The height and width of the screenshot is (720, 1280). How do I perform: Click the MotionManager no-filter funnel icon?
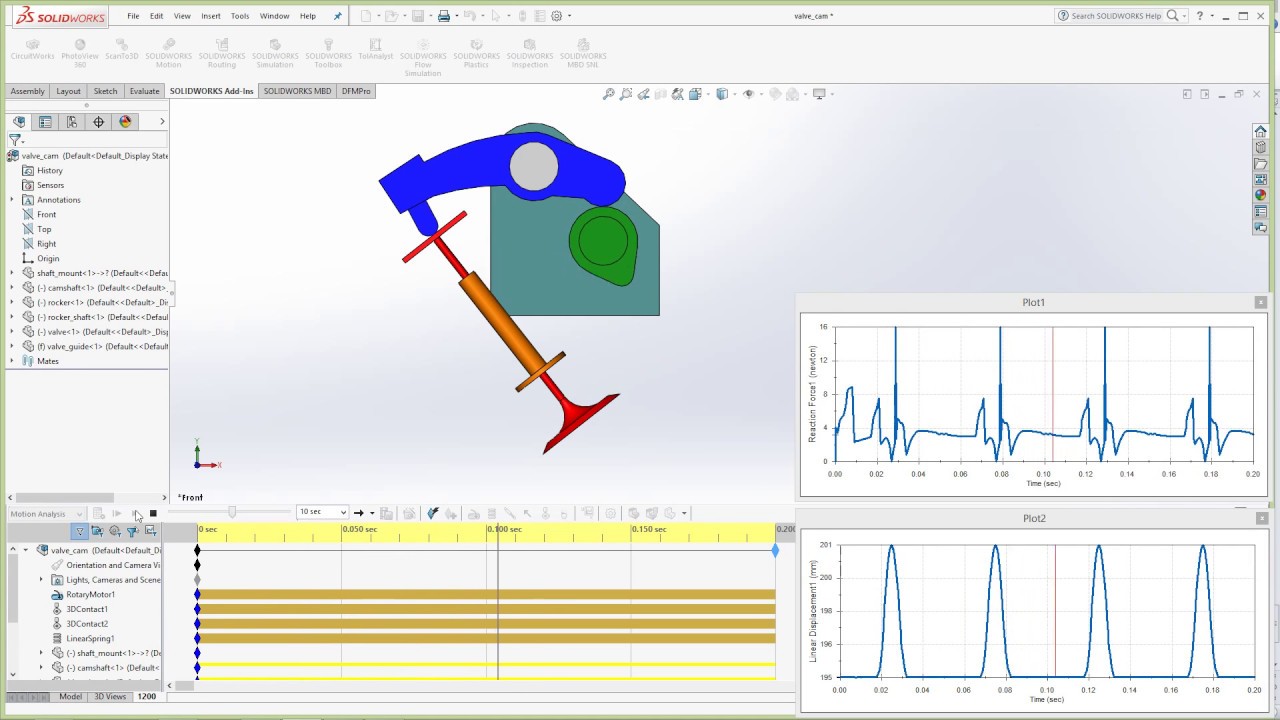[79, 531]
